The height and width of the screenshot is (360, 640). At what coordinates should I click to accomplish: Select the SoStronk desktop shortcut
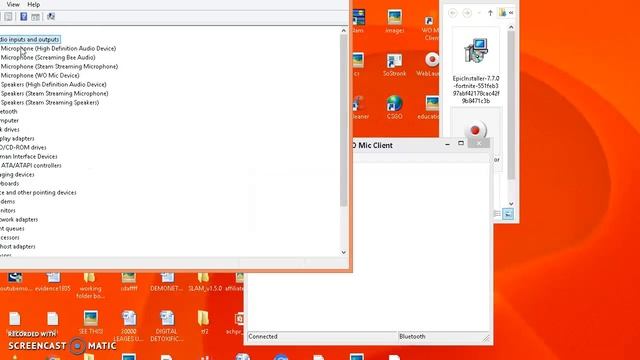[394, 64]
